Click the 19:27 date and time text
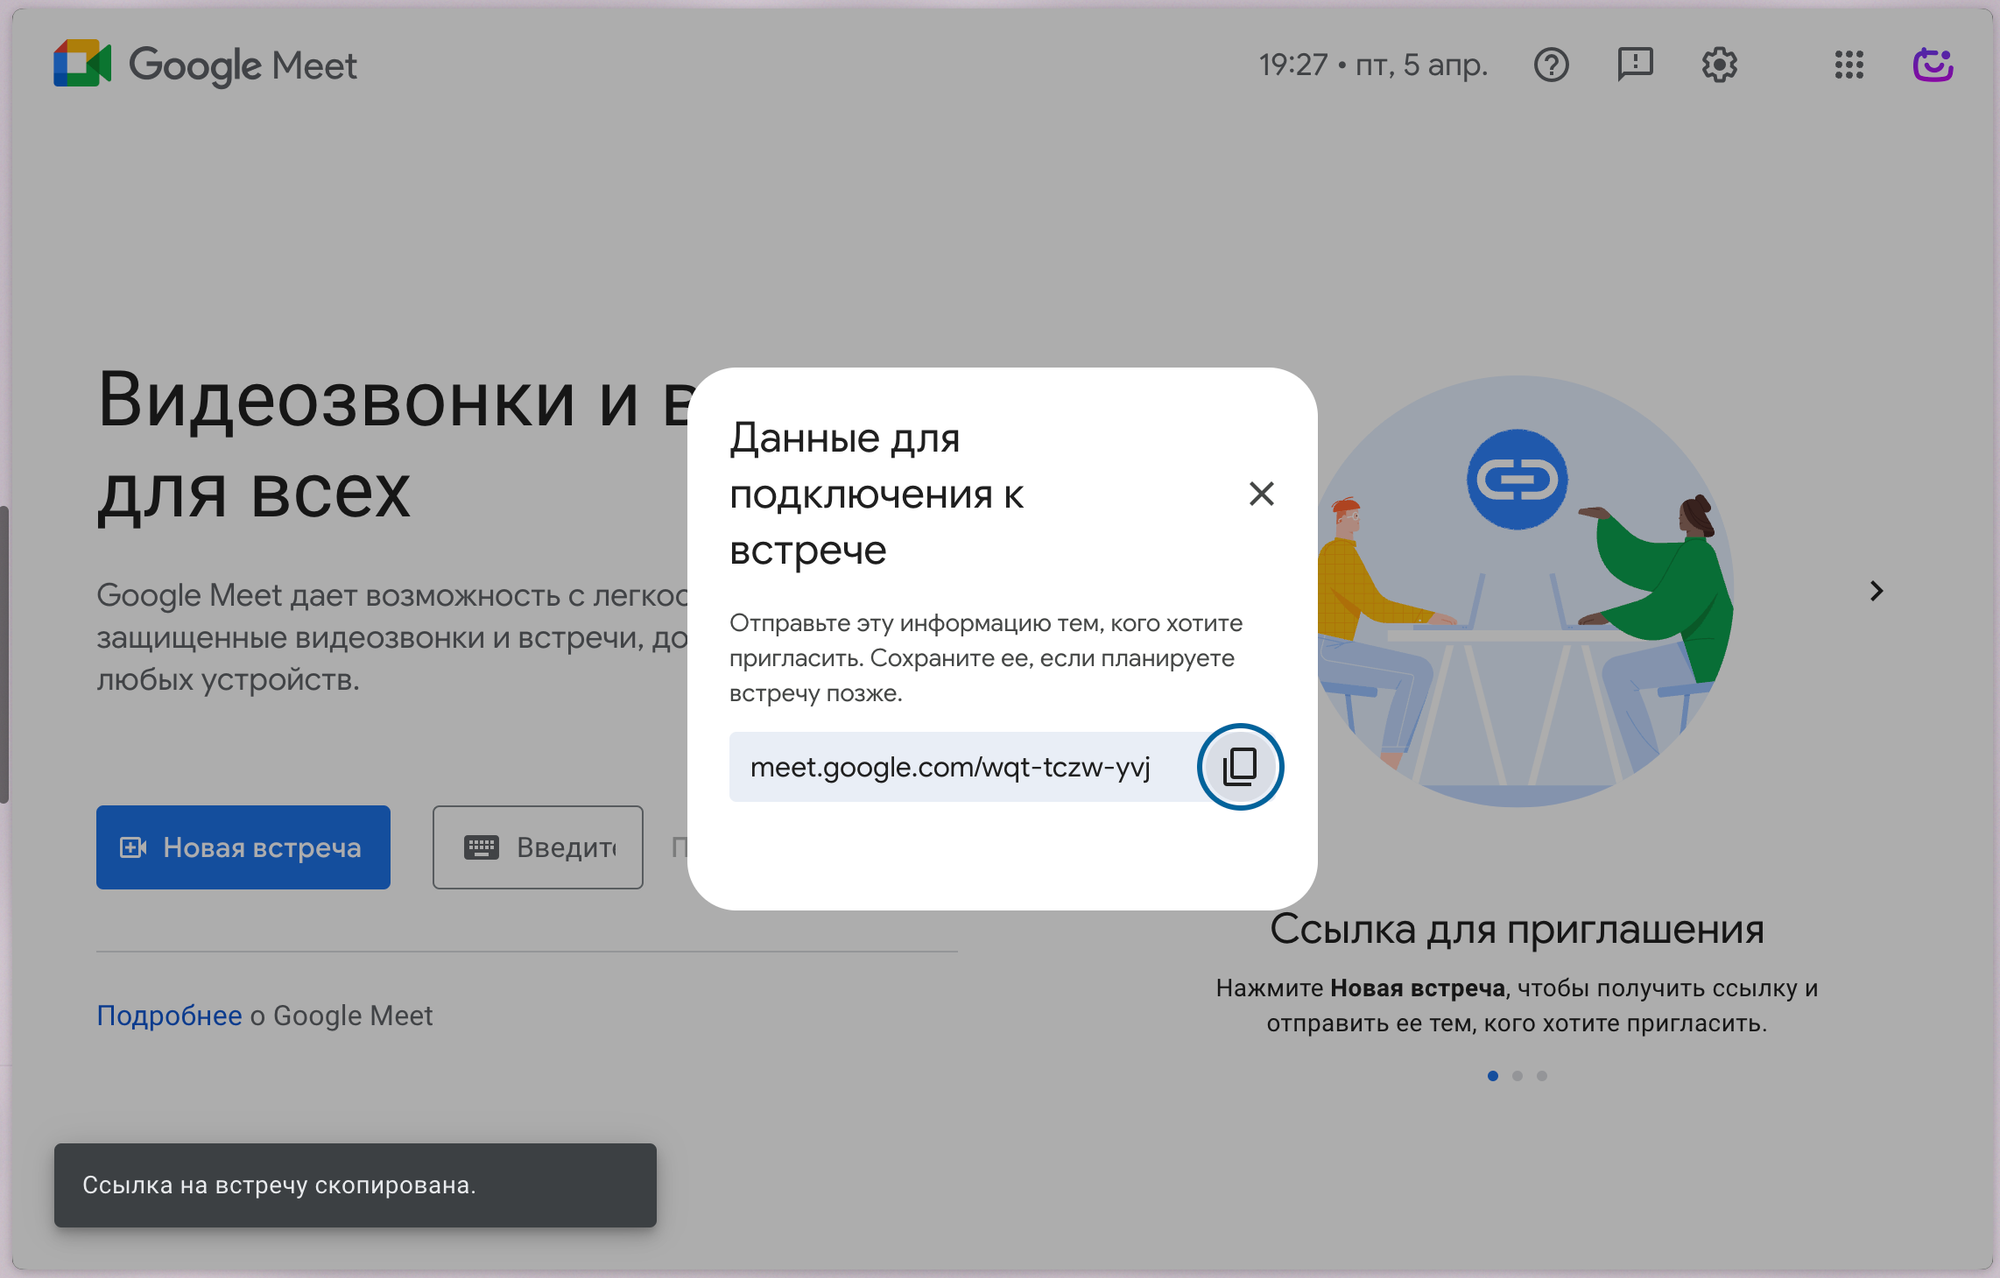Viewport: 2000px width, 1278px height. 1373,65
